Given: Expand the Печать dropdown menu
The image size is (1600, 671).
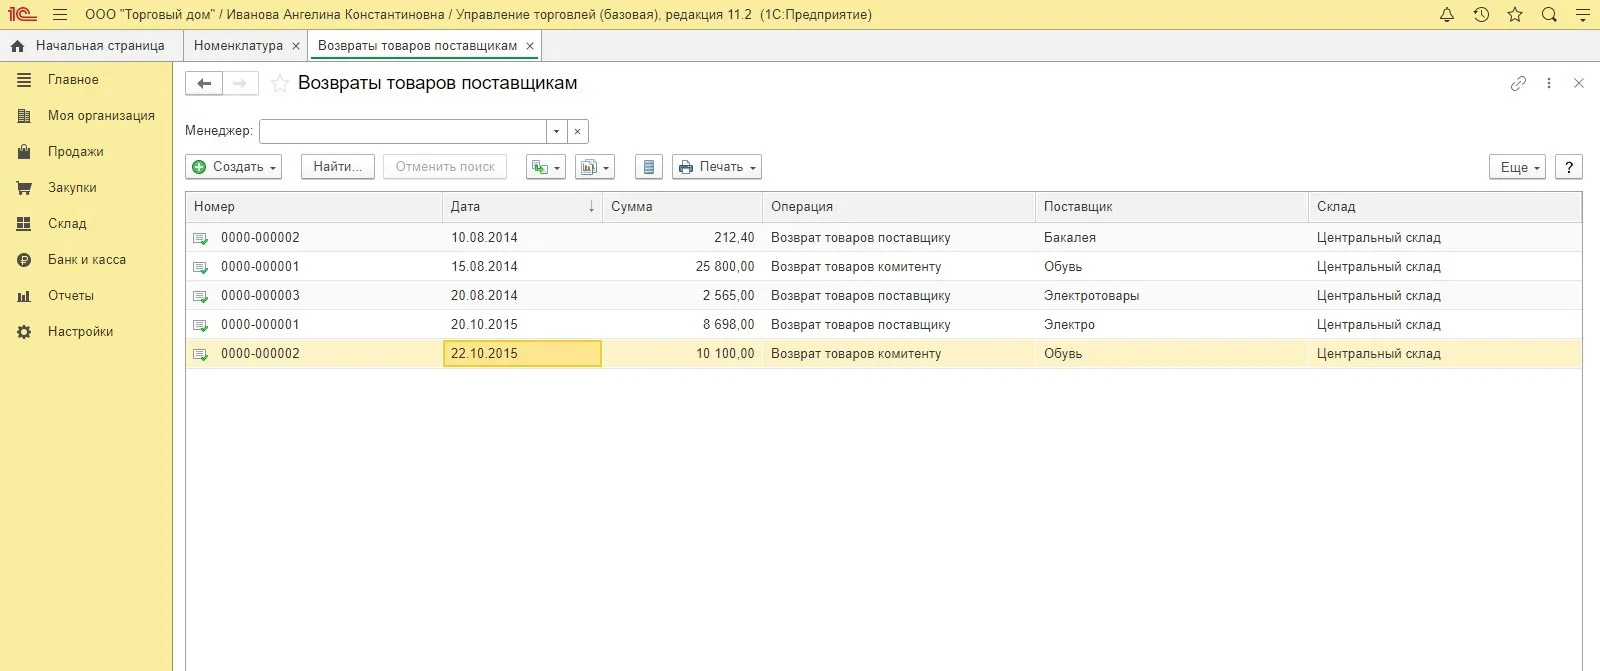Looking at the screenshot, I should tap(717, 167).
